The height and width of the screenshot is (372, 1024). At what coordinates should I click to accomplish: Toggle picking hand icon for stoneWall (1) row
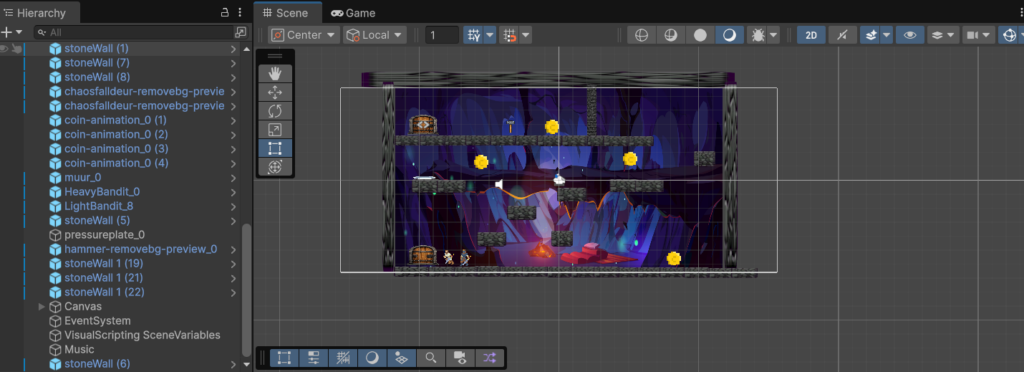pyautogui.click(x=18, y=48)
